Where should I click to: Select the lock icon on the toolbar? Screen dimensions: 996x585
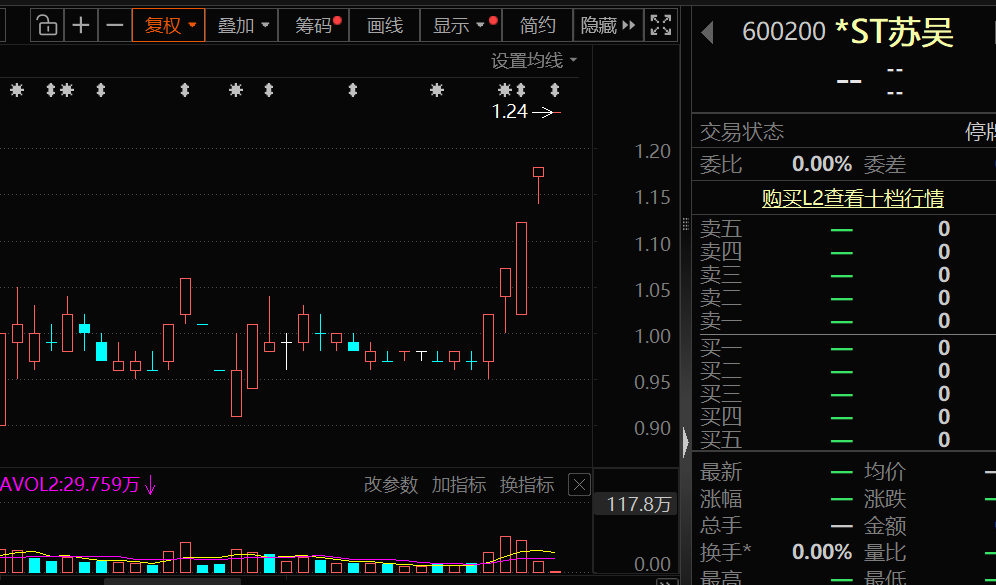pos(47,25)
